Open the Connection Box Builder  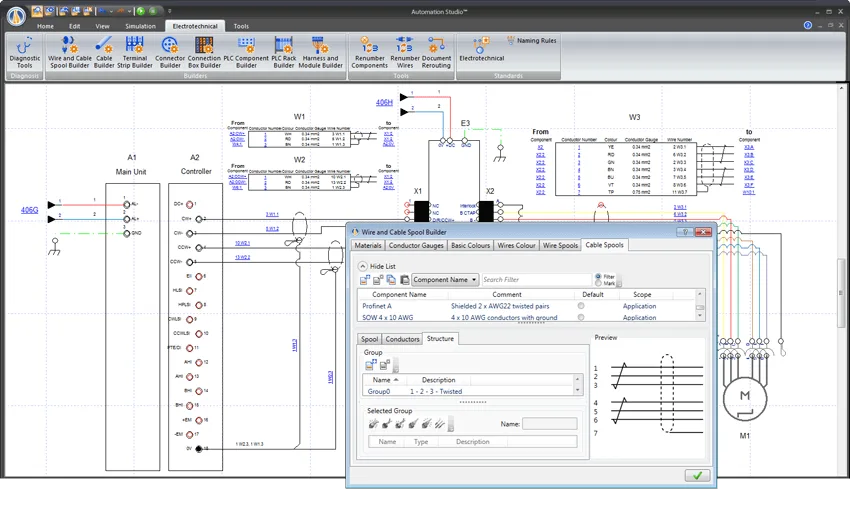point(204,53)
